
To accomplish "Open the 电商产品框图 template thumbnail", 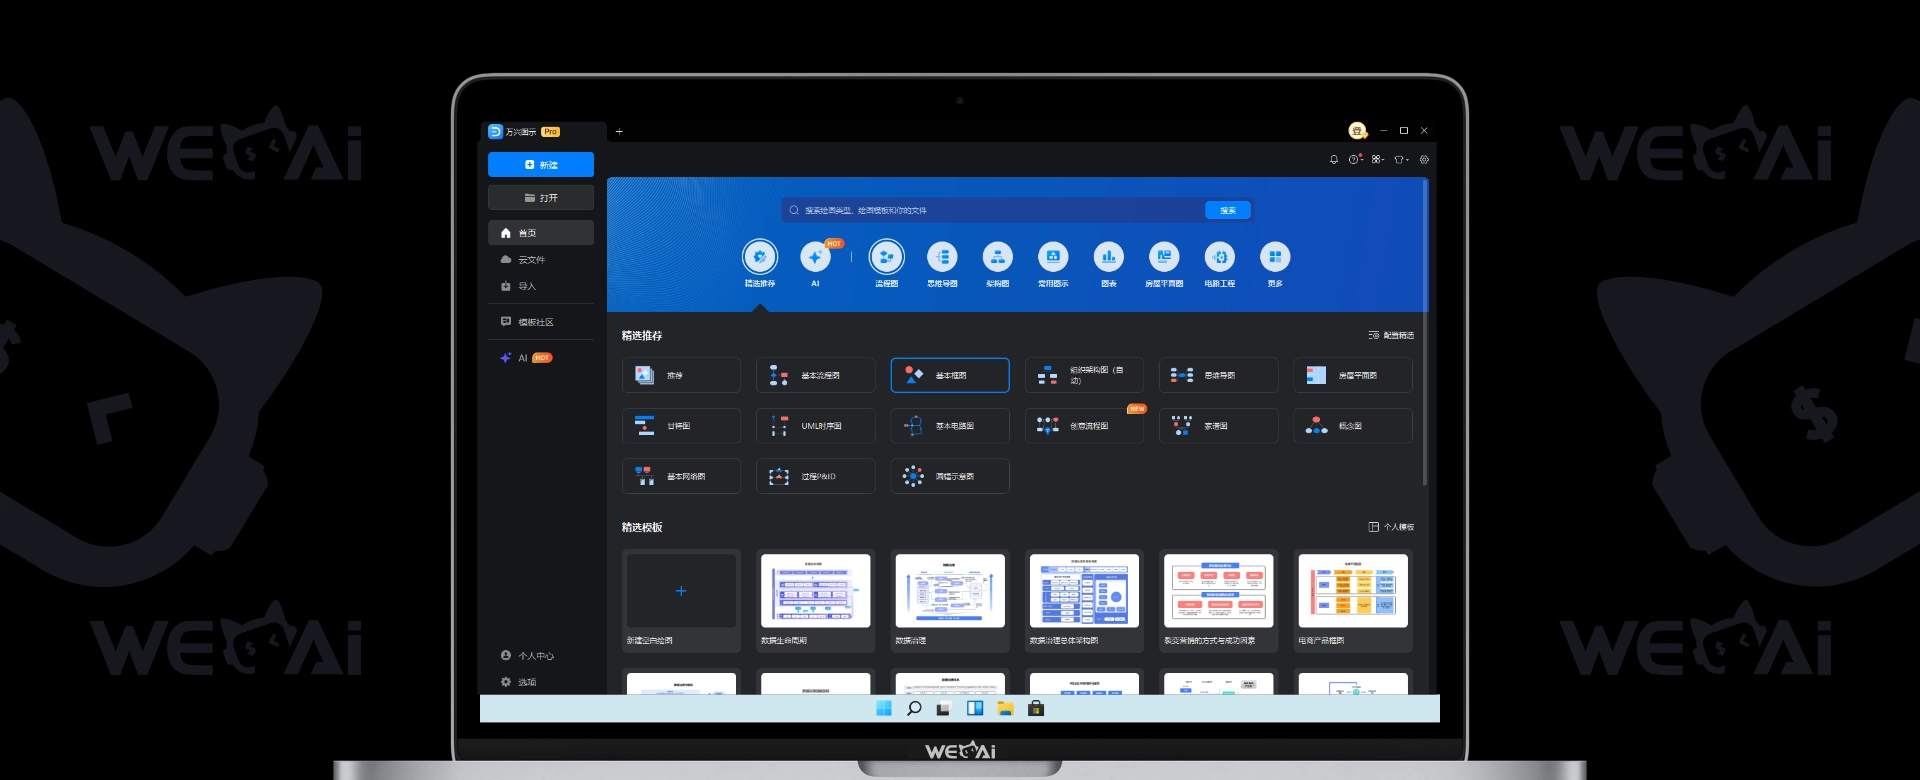I will pyautogui.click(x=1353, y=591).
